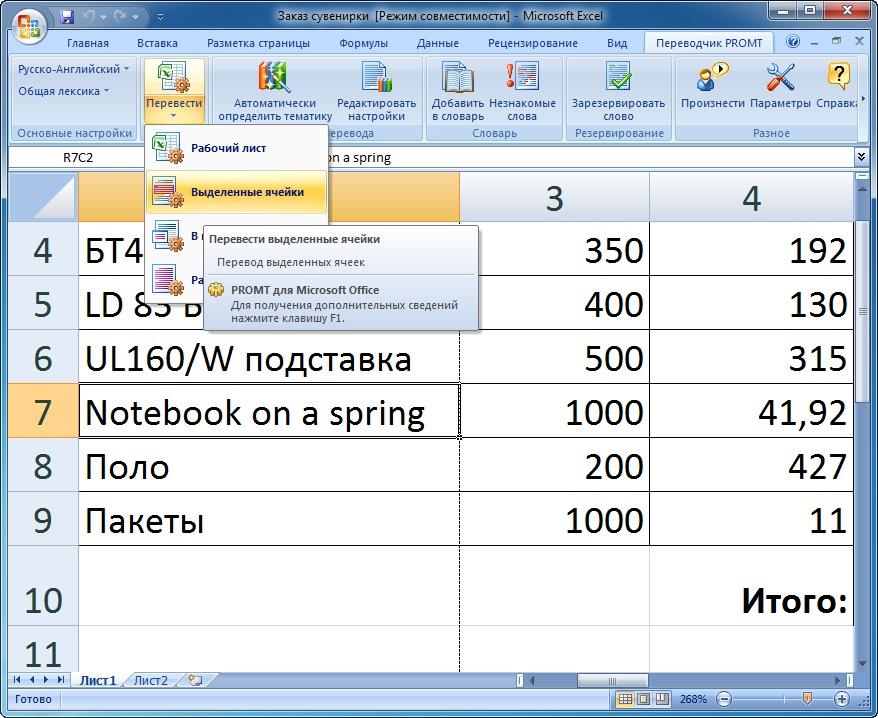
Task: Click the Справка help icon
Action: (x=838, y=77)
